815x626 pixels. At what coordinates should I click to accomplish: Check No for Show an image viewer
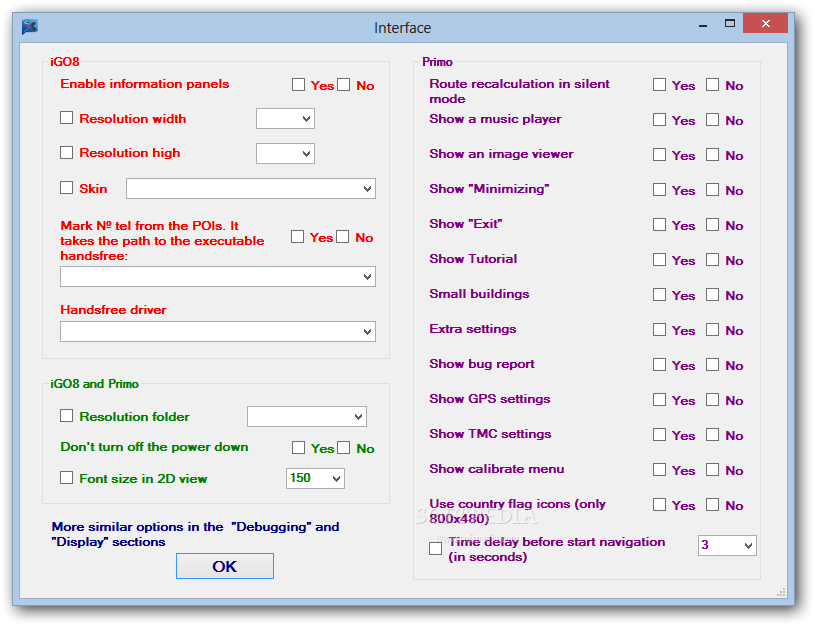point(713,154)
